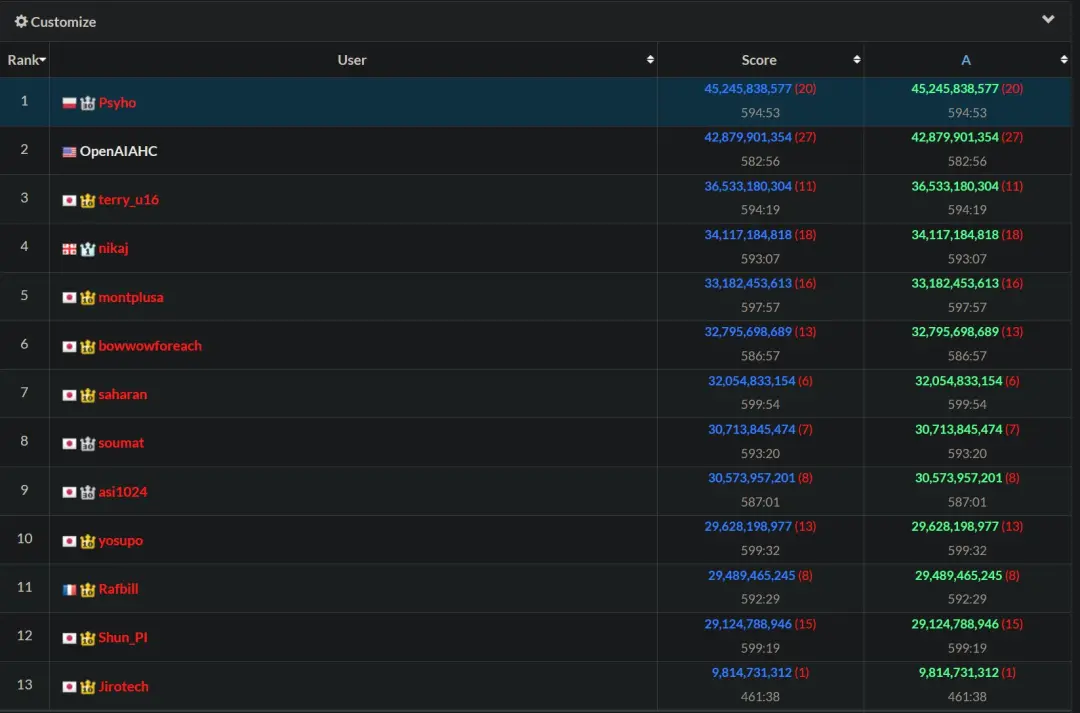View yosupo's user profile
The image size is (1080, 713).
tap(120, 541)
